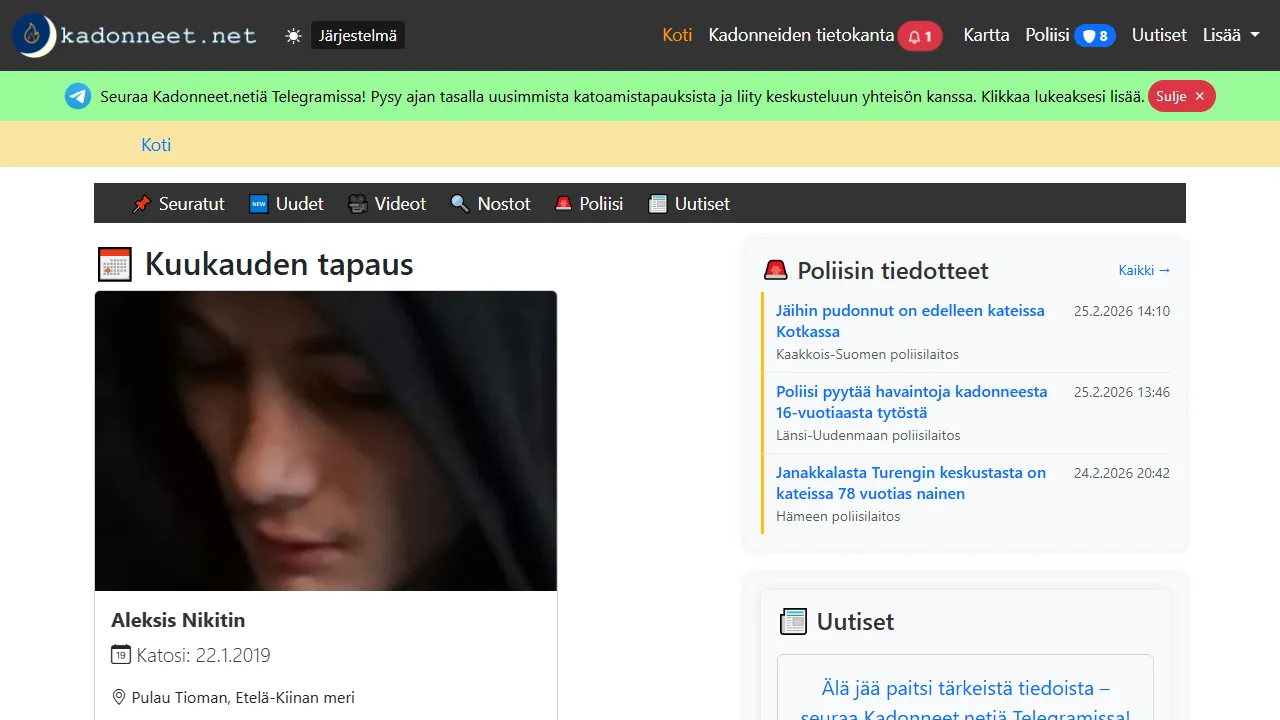
Task: Open the Lisää dropdown menu
Action: 1231,34
